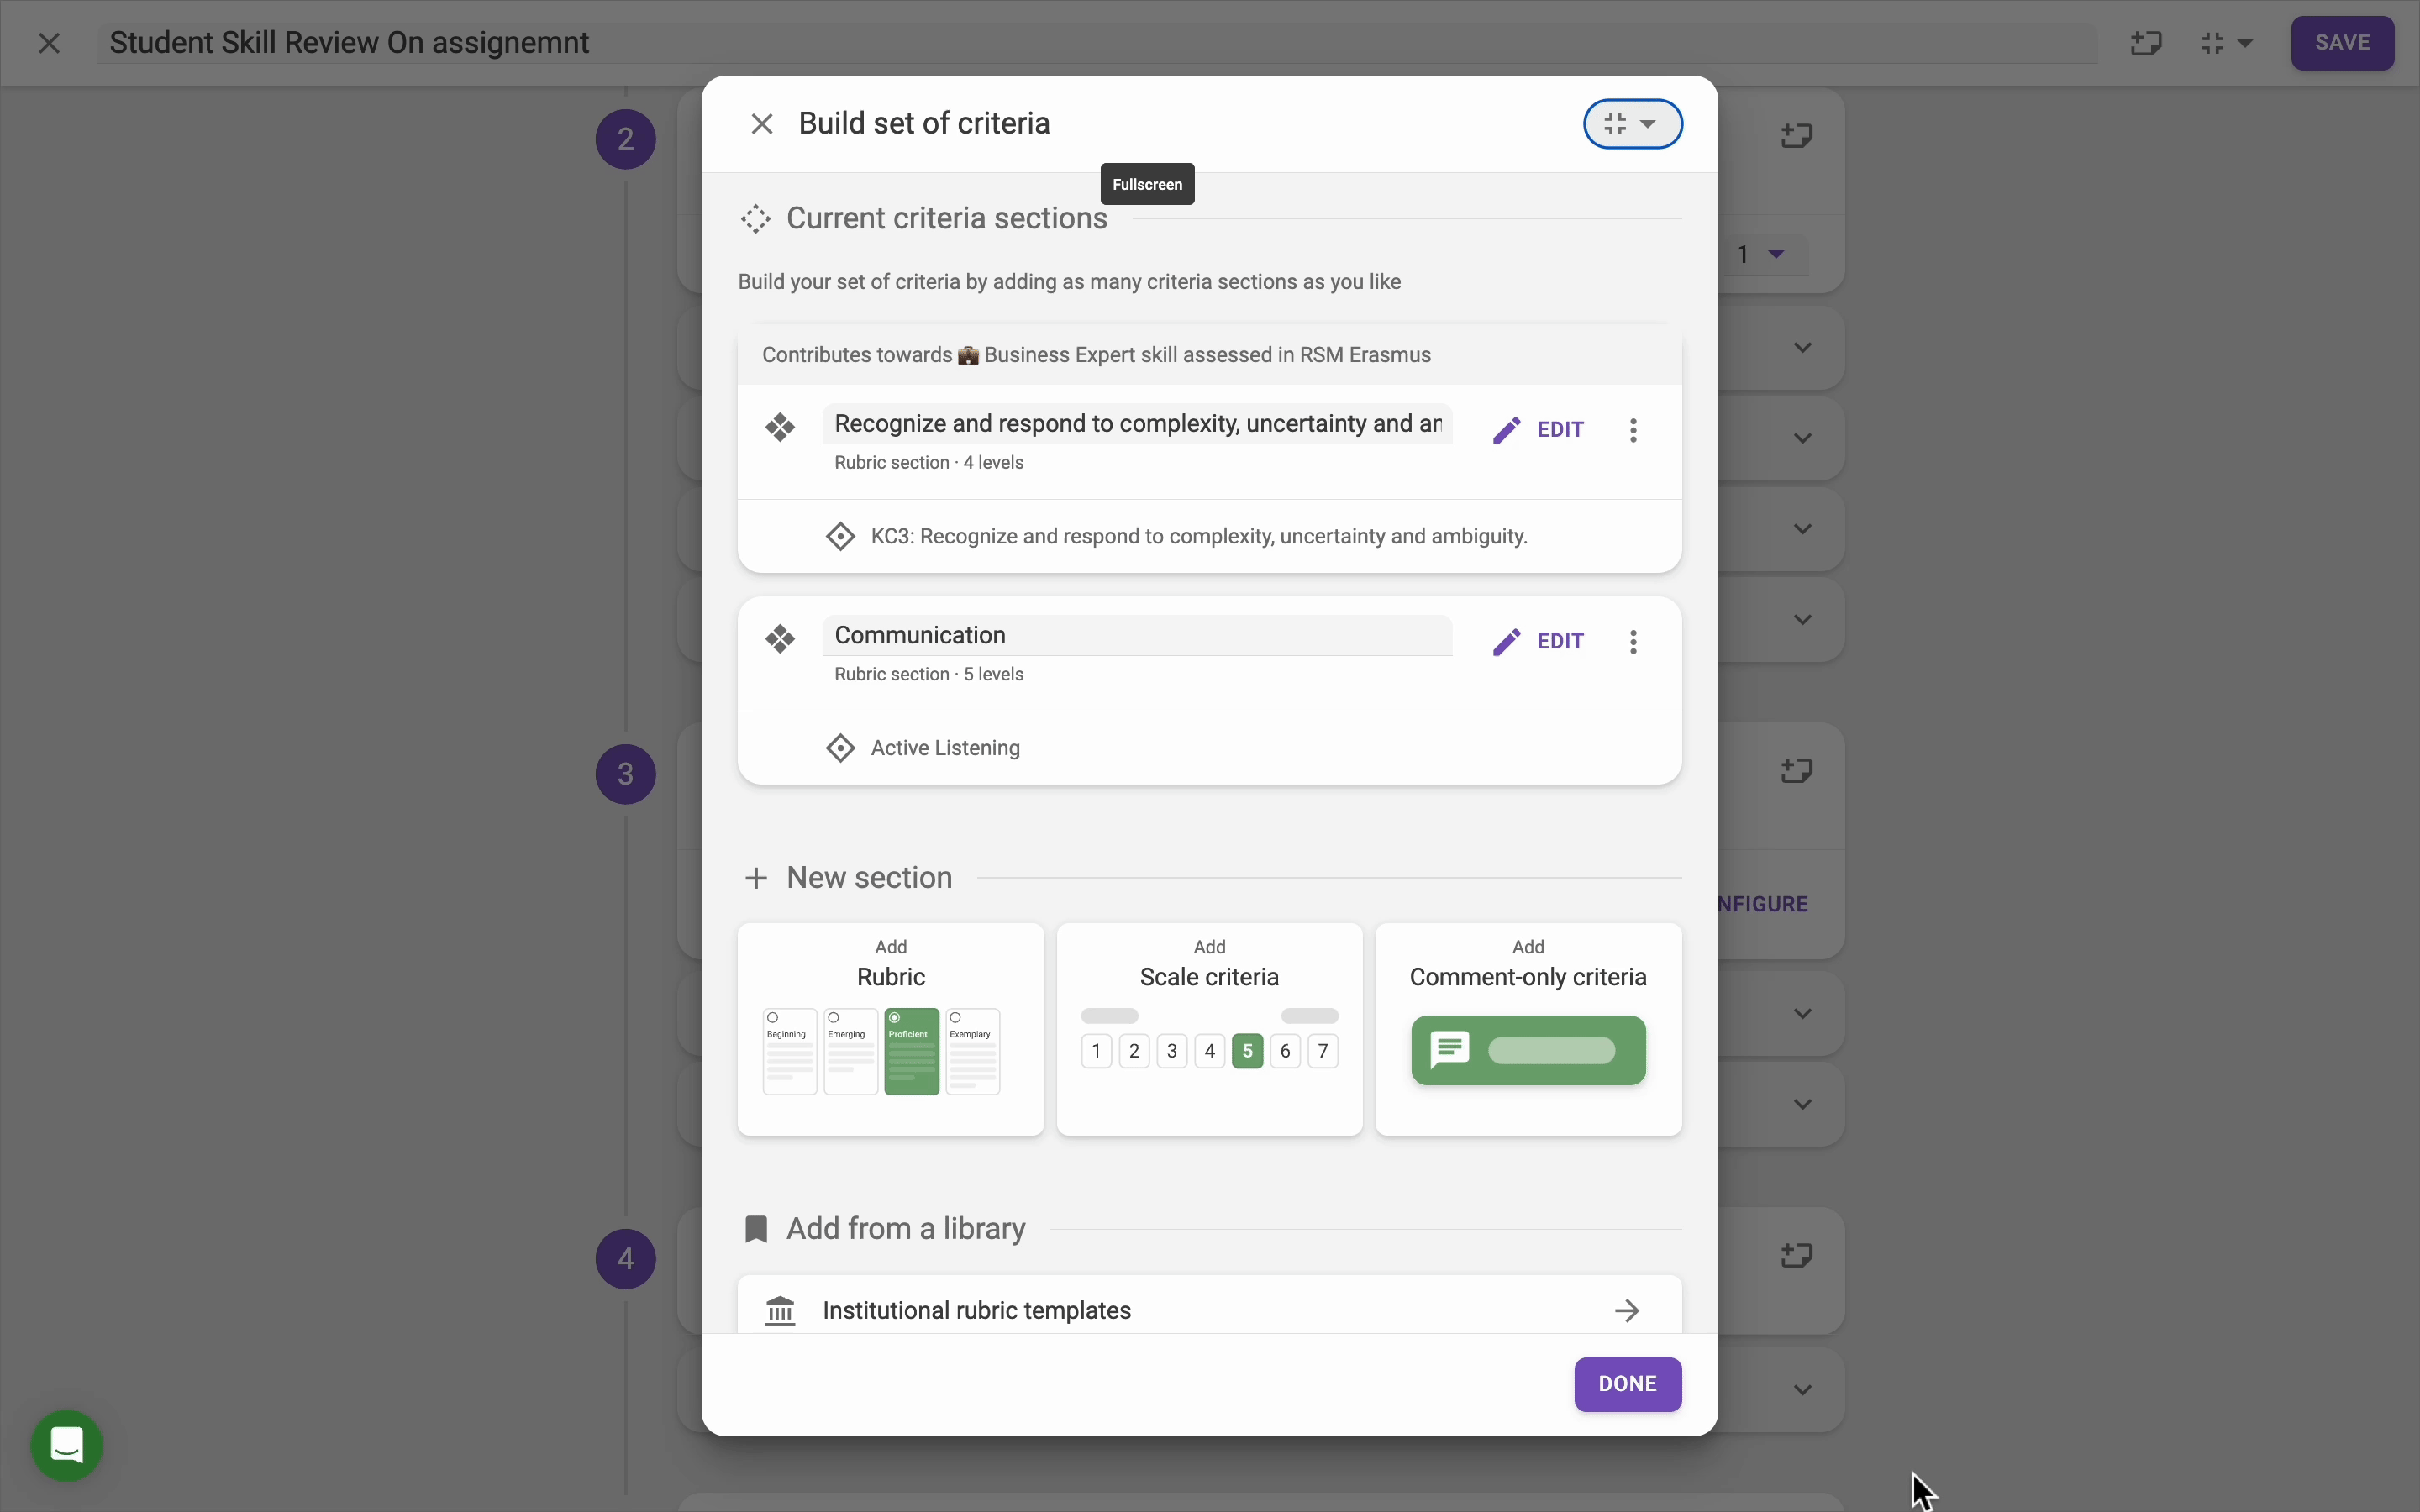Open the intercom chat launcher

(67, 1445)
